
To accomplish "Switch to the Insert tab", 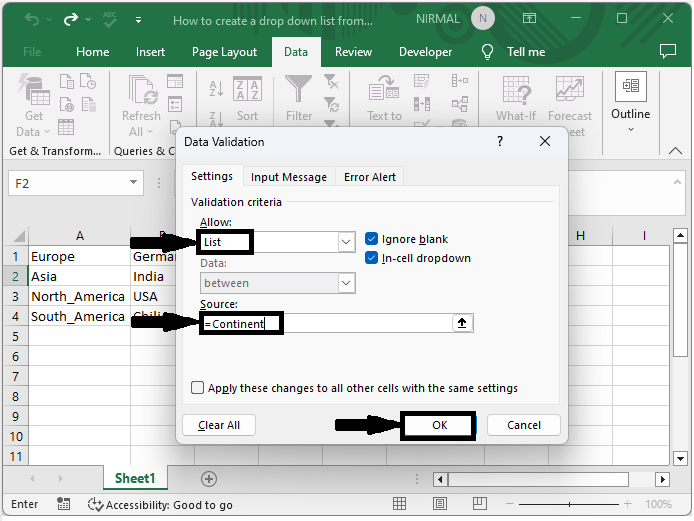I will point(150,52).
